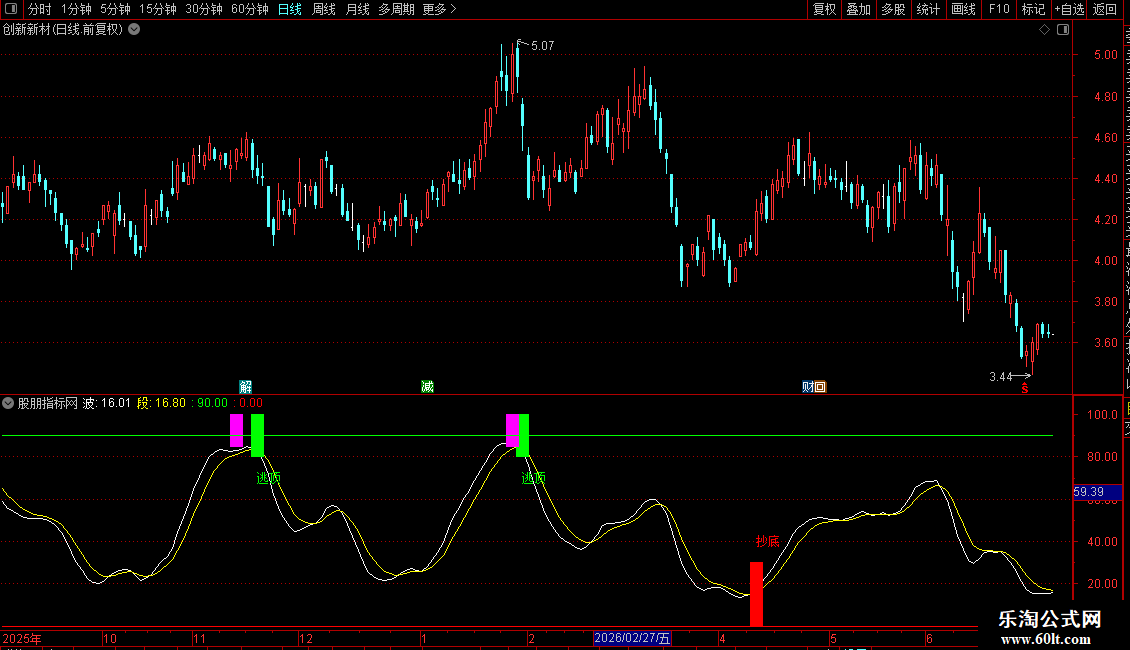Click the 5.07 high price label

pyautogui.click(x=543, y=45)
